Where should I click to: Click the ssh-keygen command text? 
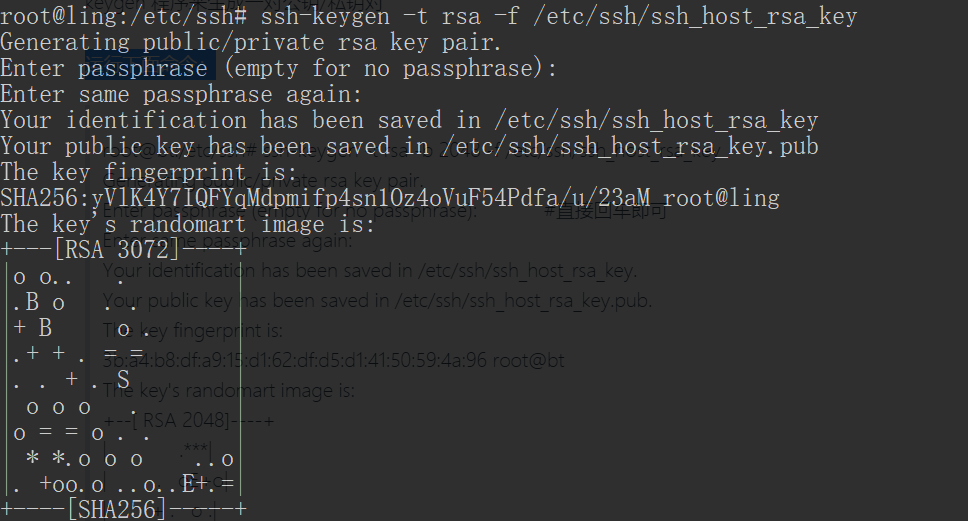[559, 17]
